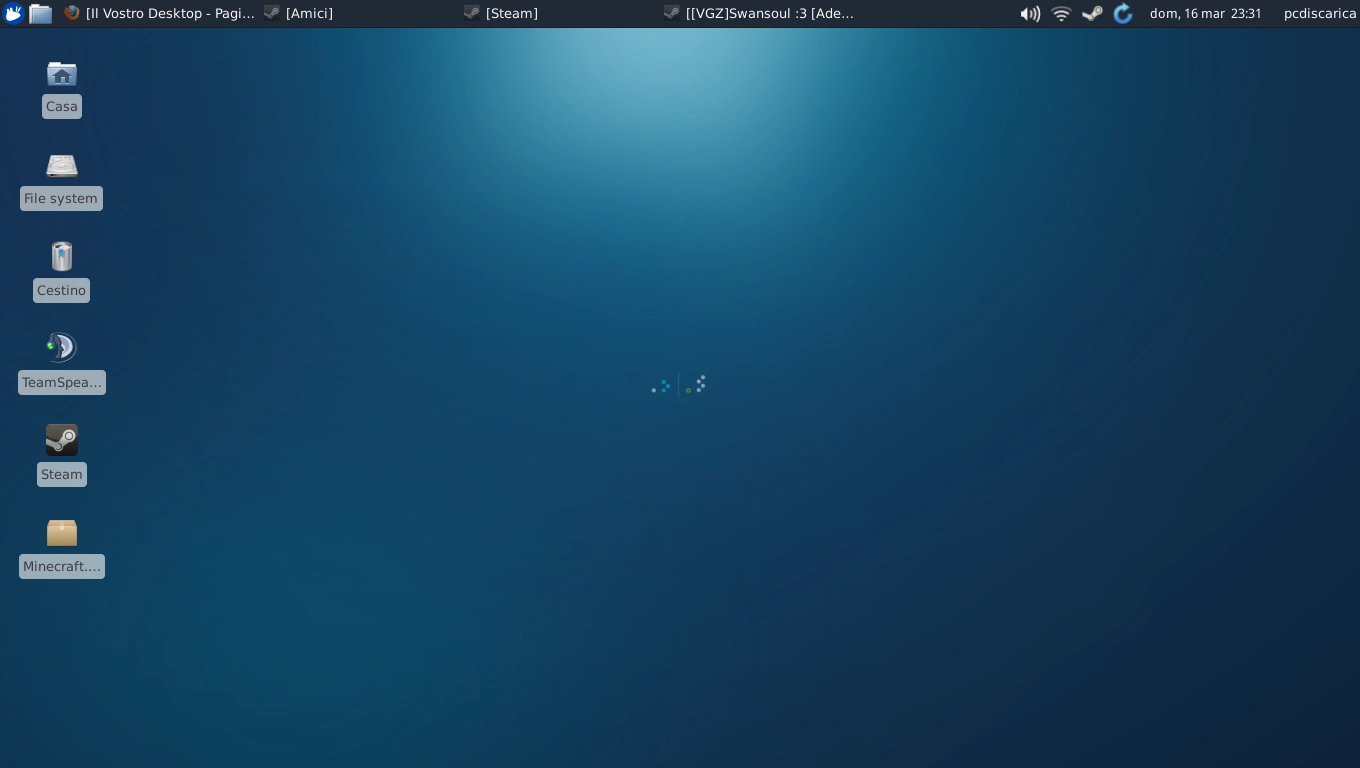
Task: Show the calendar from the panel clock
Action: pyautogui.click(x=1205, y=13)
